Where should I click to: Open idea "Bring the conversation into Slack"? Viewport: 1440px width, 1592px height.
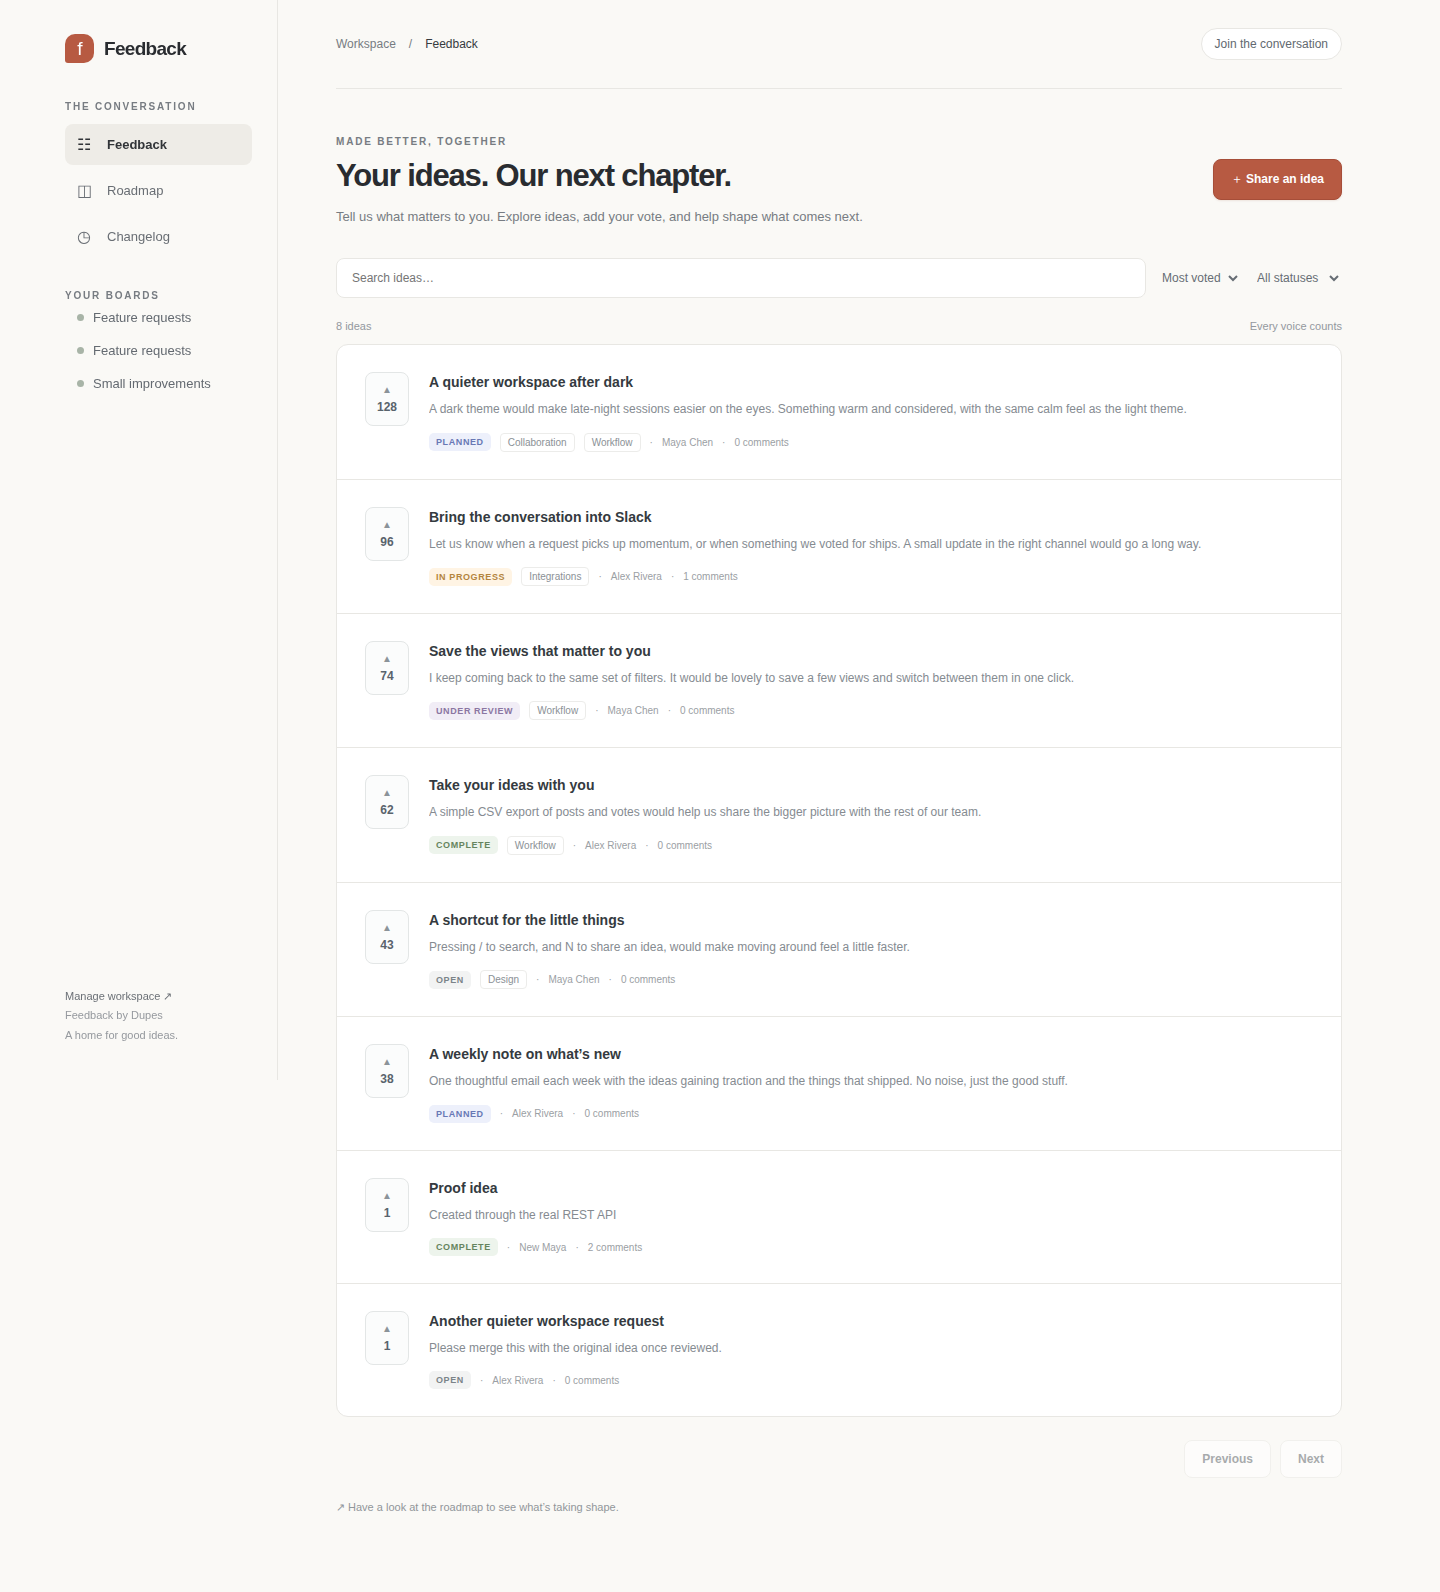540,517
